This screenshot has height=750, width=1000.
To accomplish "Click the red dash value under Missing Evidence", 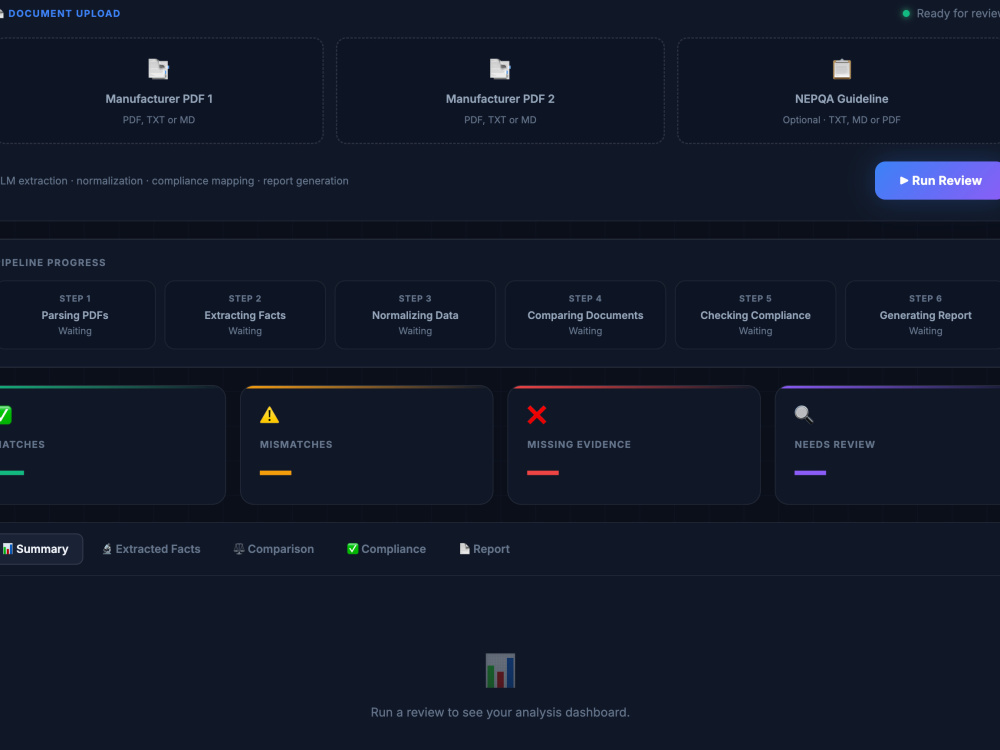I will point(543,473).
